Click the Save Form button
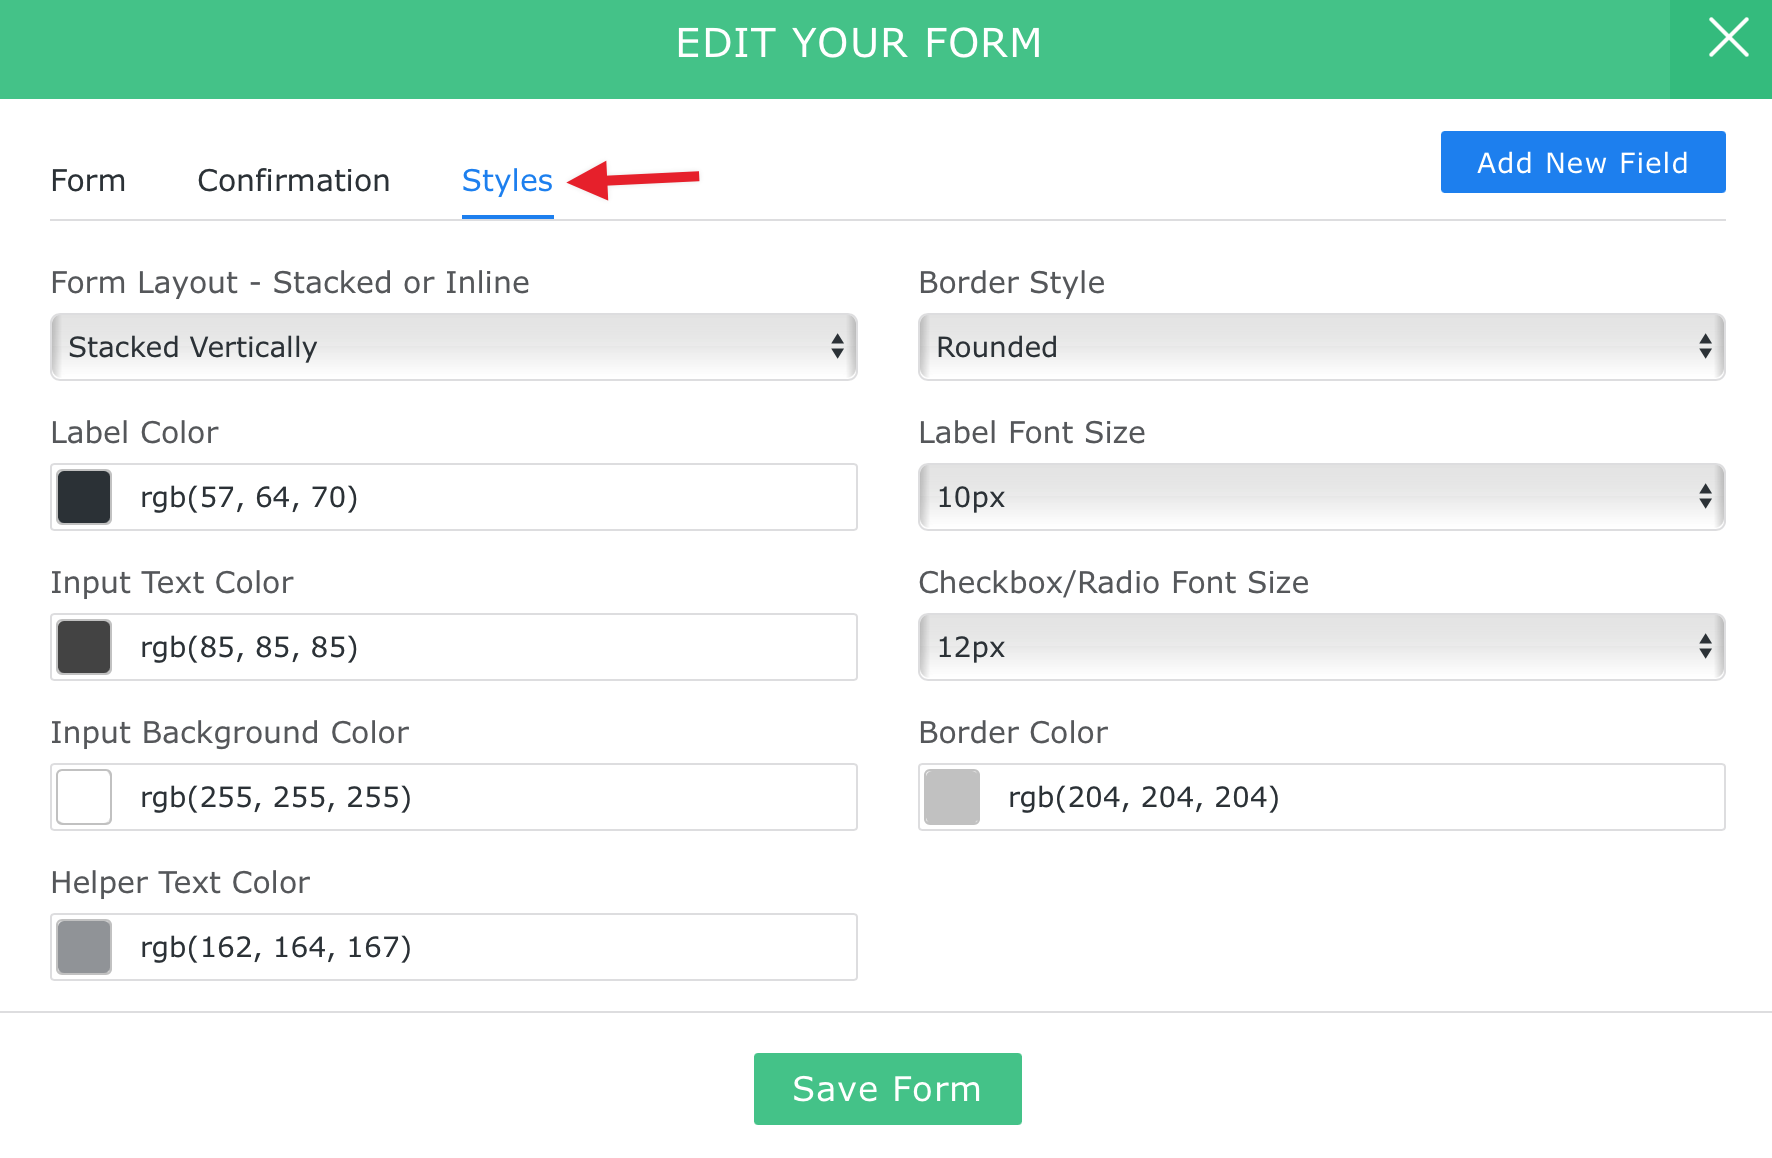 888,1089
